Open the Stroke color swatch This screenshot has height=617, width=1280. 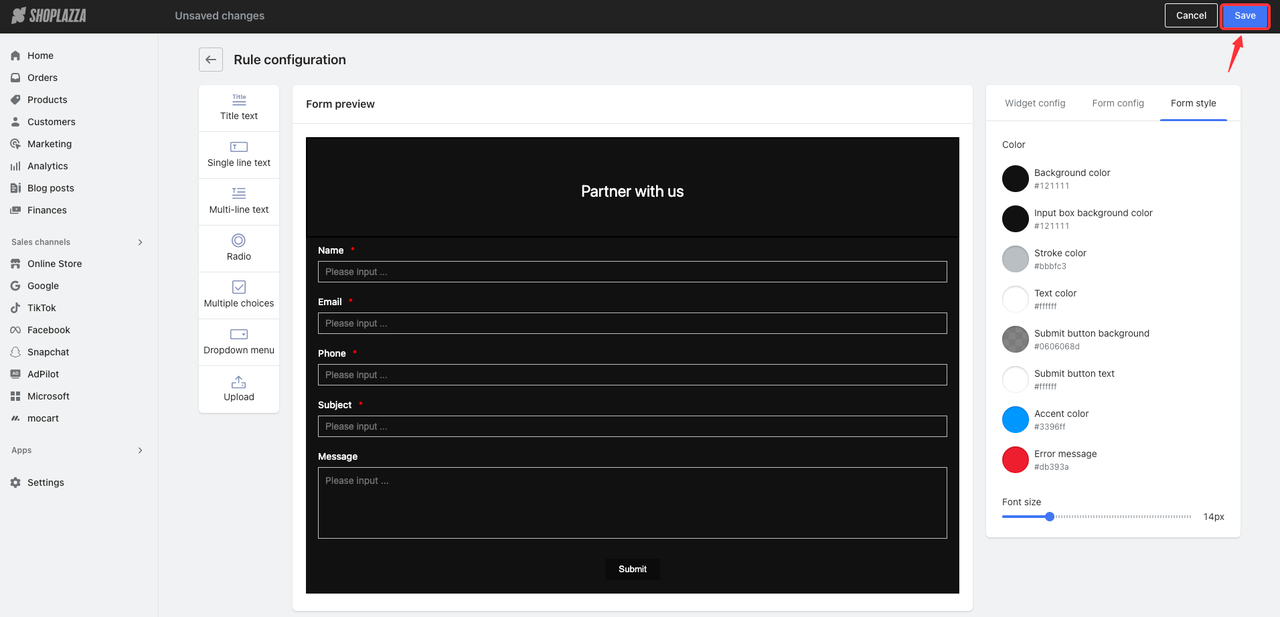(x=1015, y=259)
